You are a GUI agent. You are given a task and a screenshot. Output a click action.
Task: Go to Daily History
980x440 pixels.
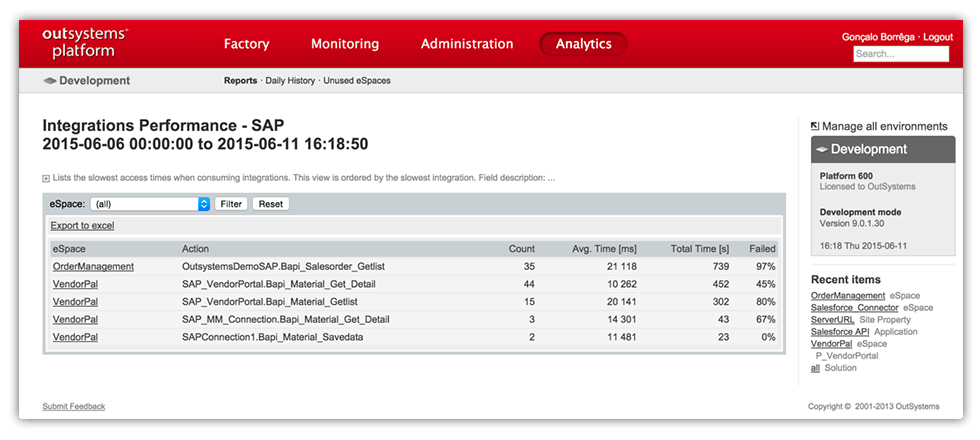pyautogui.click(x=290, y=81)
